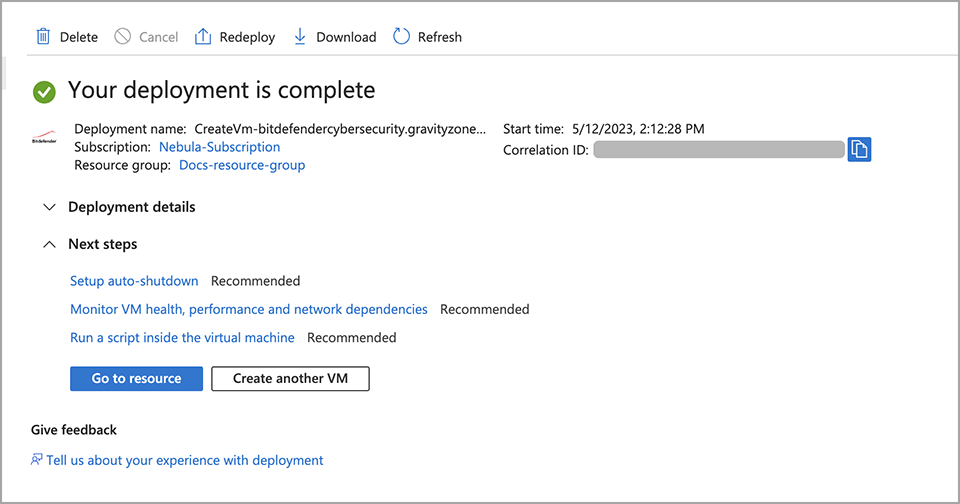Click the Bitdefender logo thumbnail

tap(44, 137)
